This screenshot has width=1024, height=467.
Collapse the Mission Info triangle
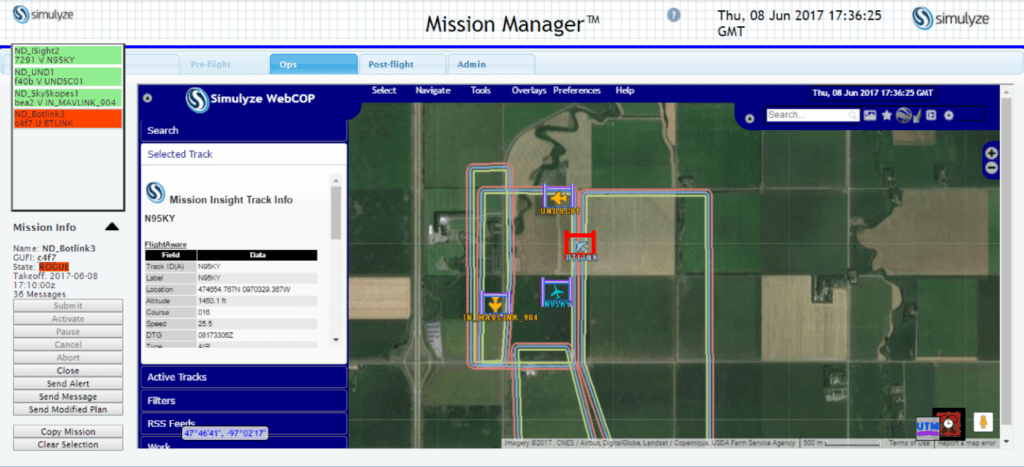112,227
